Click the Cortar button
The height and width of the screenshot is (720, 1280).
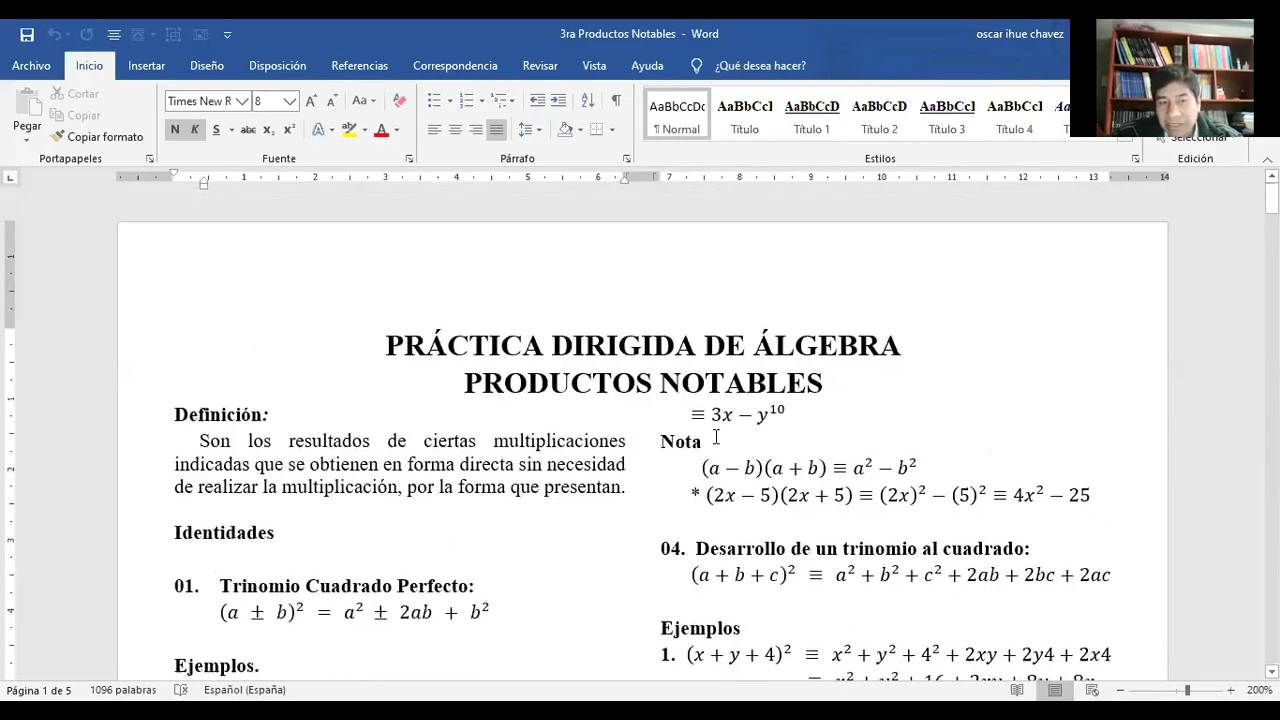(75, 94)
